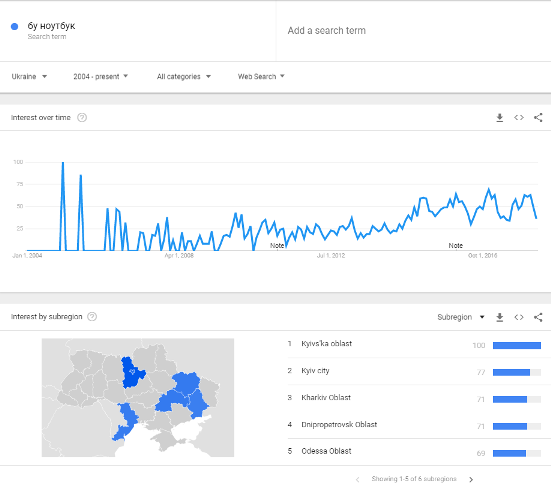Click the first Note marker near 2011
This screenshot has height=490, width=551.
coord(277,245)
